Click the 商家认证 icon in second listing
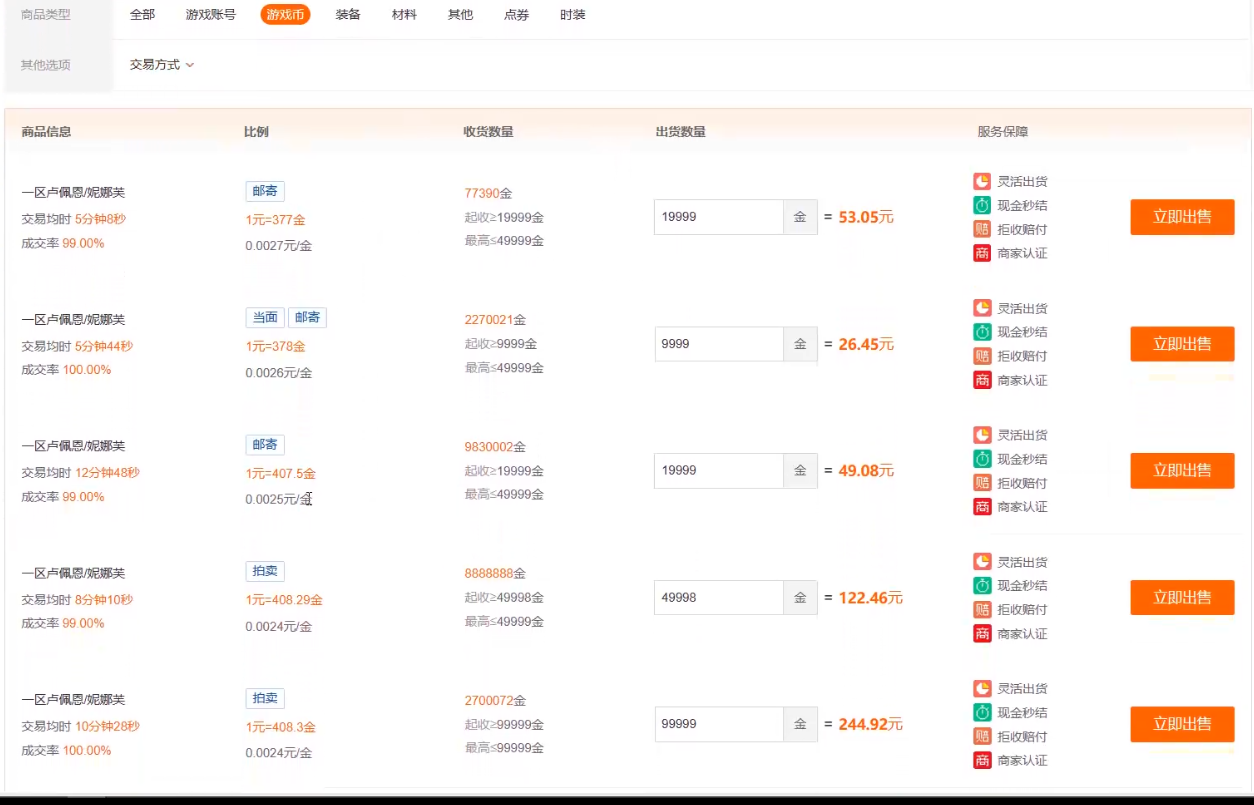The width and height of the screenshot is (1254, 805). pyautogui.click(x=981, y=380)
